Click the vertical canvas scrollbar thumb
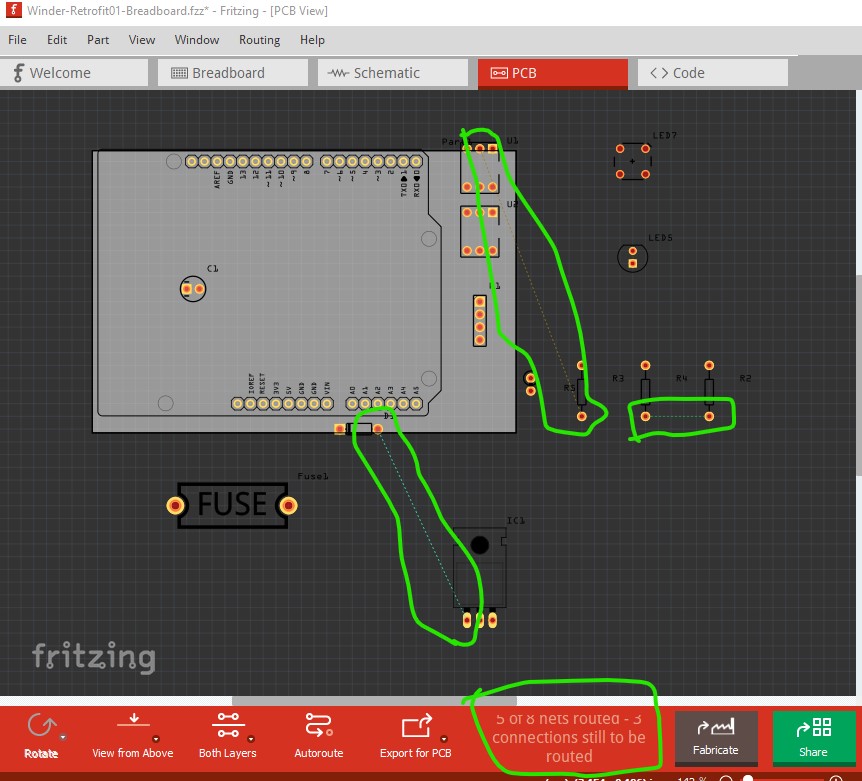 pos(859,375)
